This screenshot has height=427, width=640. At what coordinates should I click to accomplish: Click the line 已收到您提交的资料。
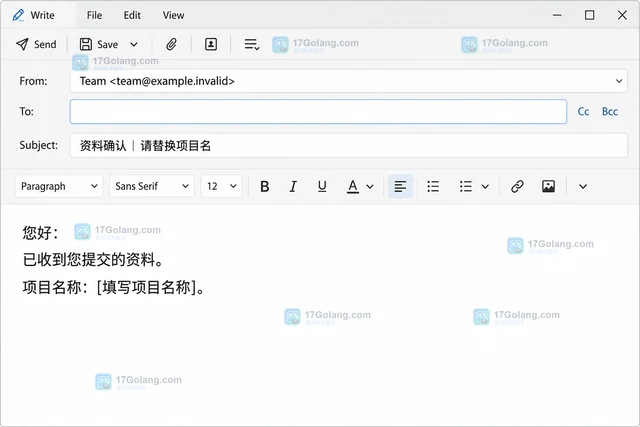pos(93,260)
